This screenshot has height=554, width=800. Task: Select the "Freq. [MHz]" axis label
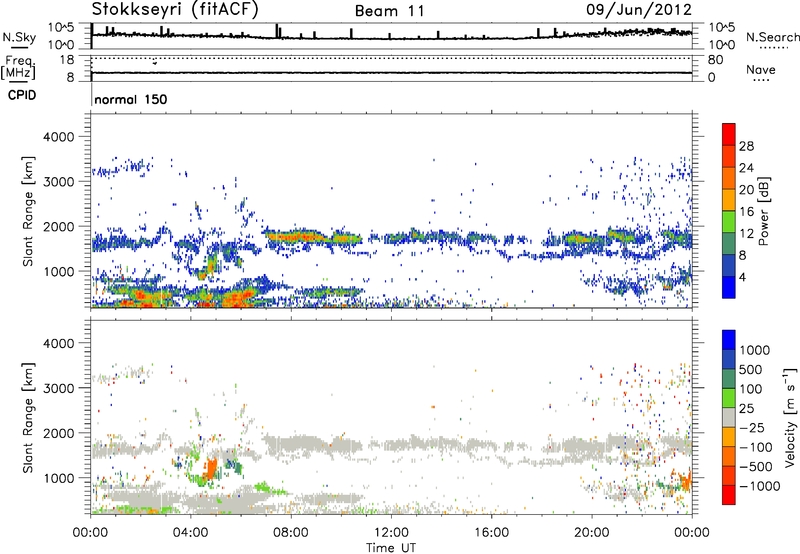click(x=18, y=67)
